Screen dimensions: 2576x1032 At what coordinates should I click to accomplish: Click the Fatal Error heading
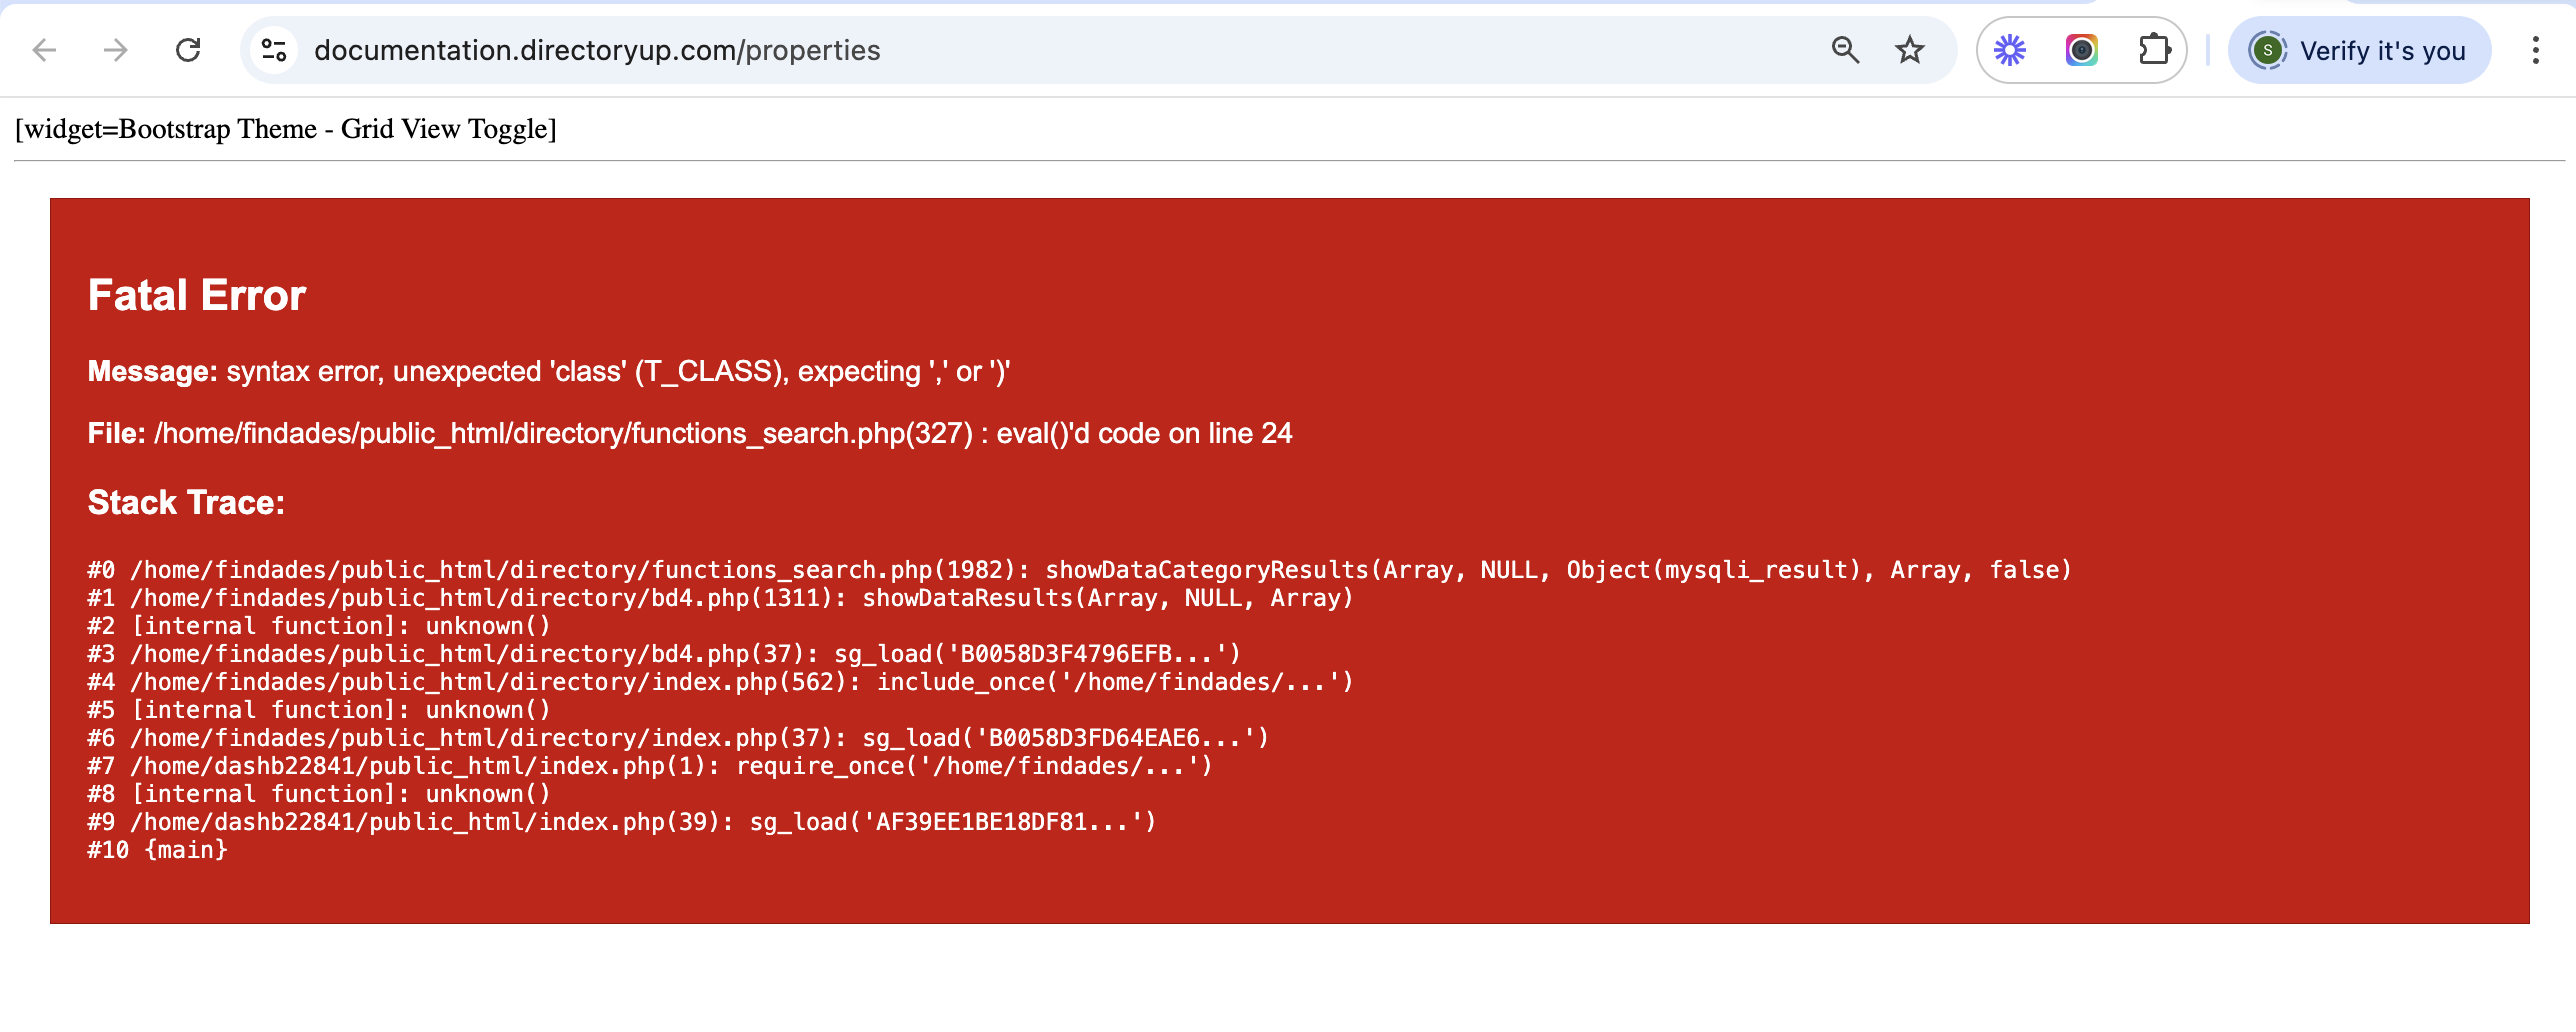click(x=197, y=295)
